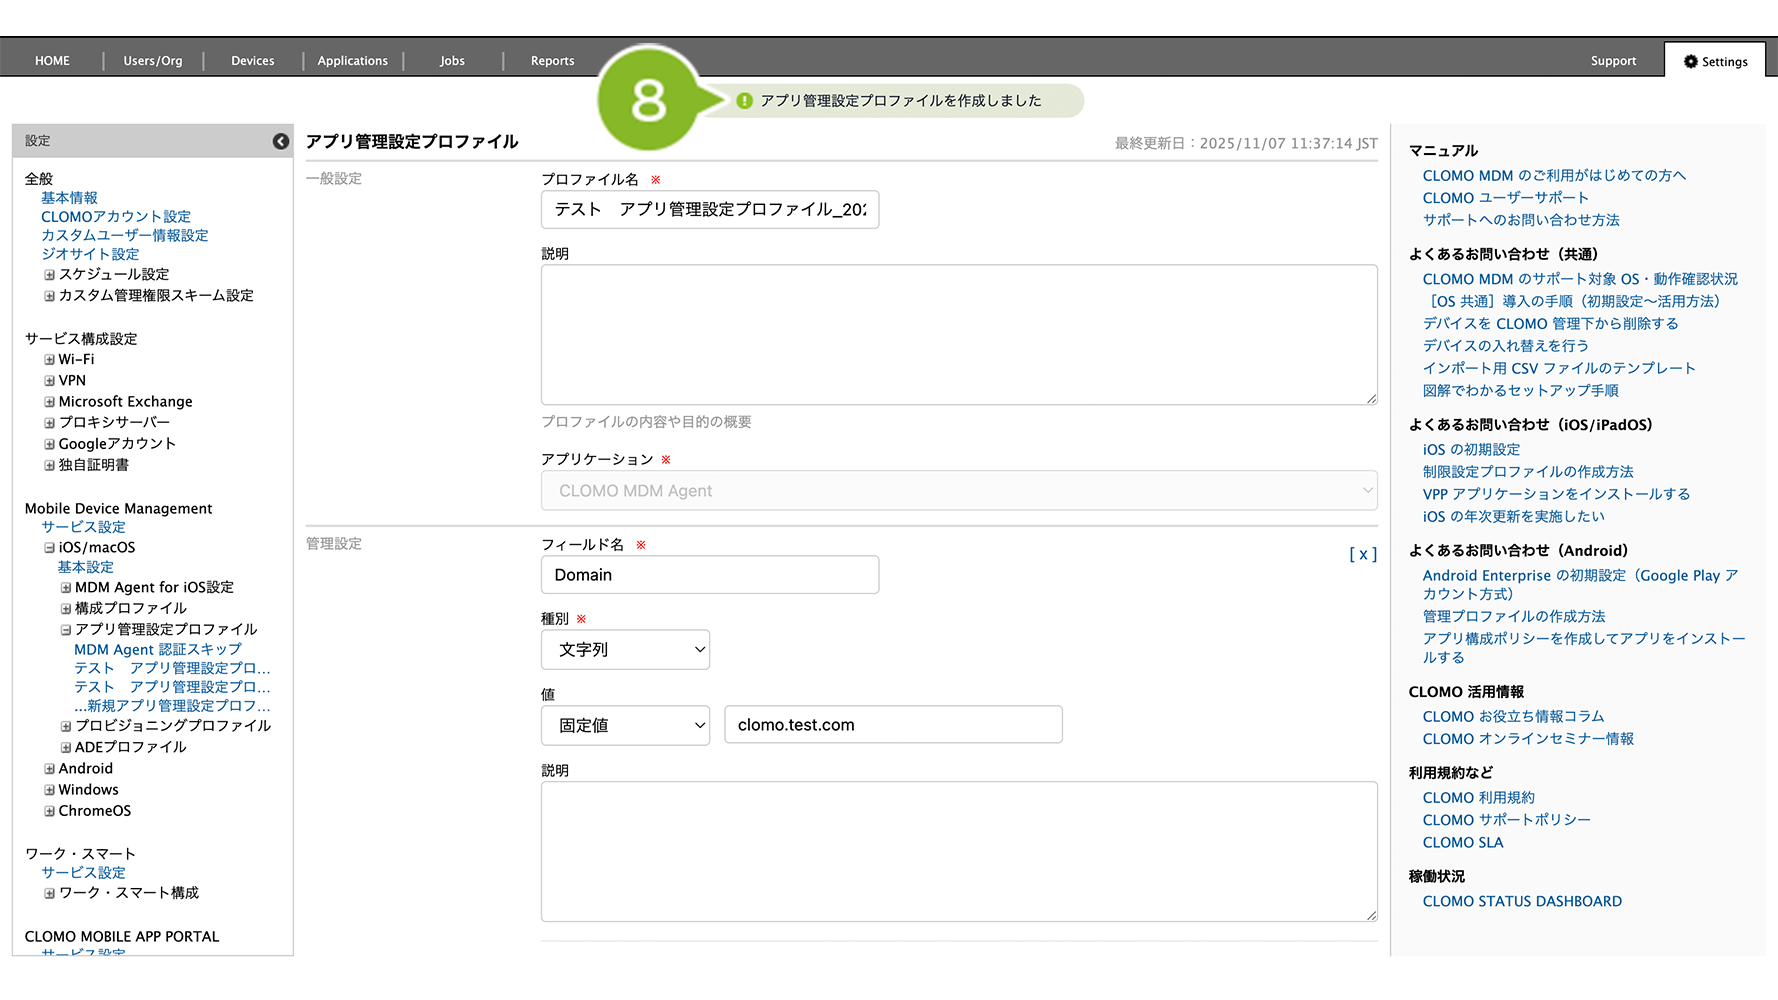
Task: Open the CLOMO MDM Agent application dropdown
Action: [x=958, y=491]
